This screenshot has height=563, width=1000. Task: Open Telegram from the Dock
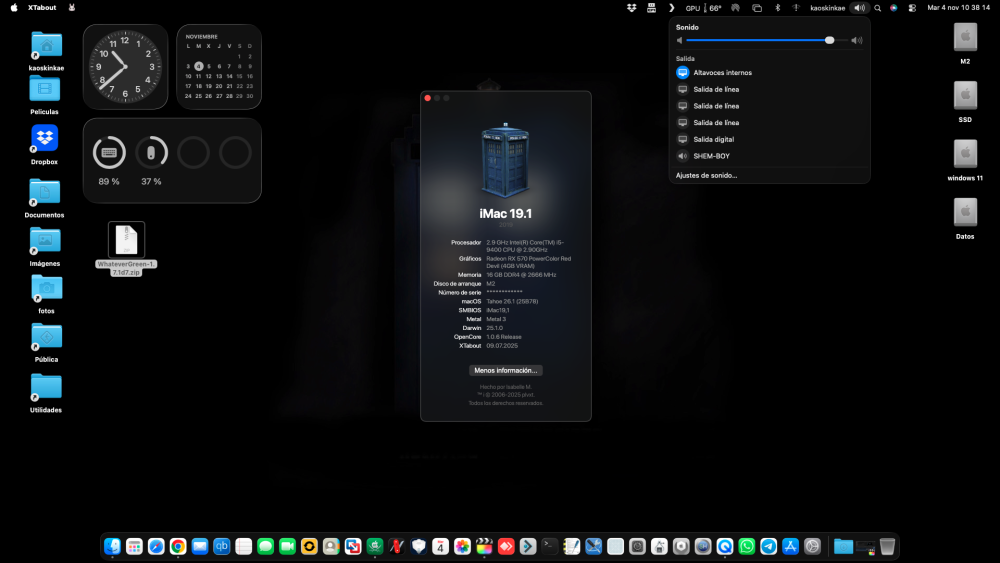click(x=768, y=546)
